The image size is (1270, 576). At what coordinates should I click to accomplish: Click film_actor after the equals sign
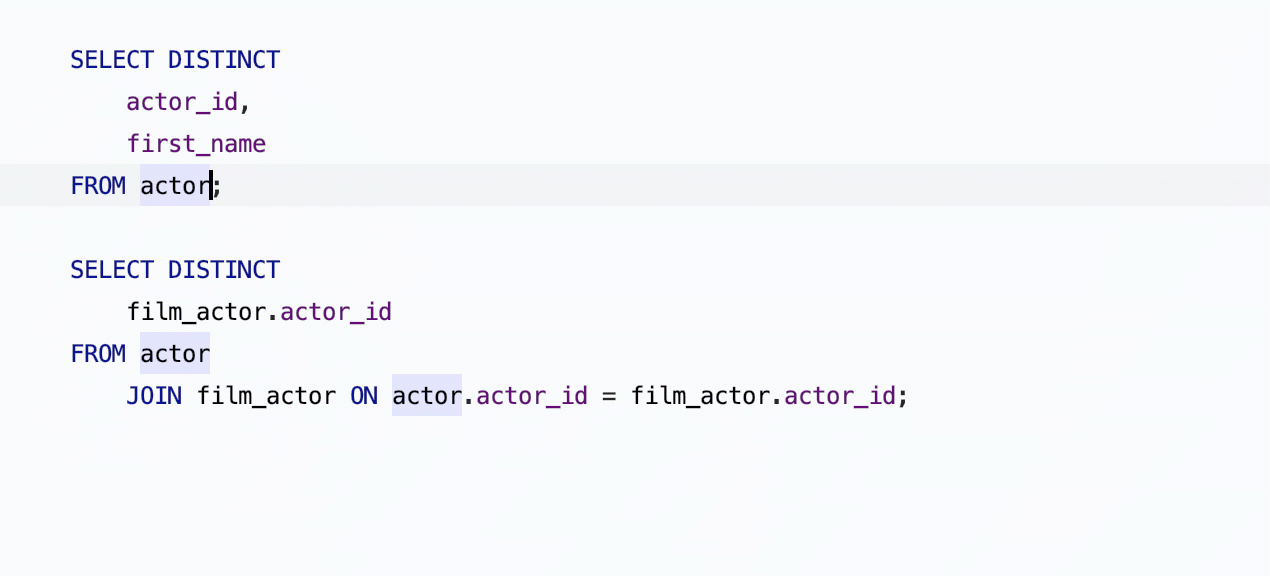point(700,396)
